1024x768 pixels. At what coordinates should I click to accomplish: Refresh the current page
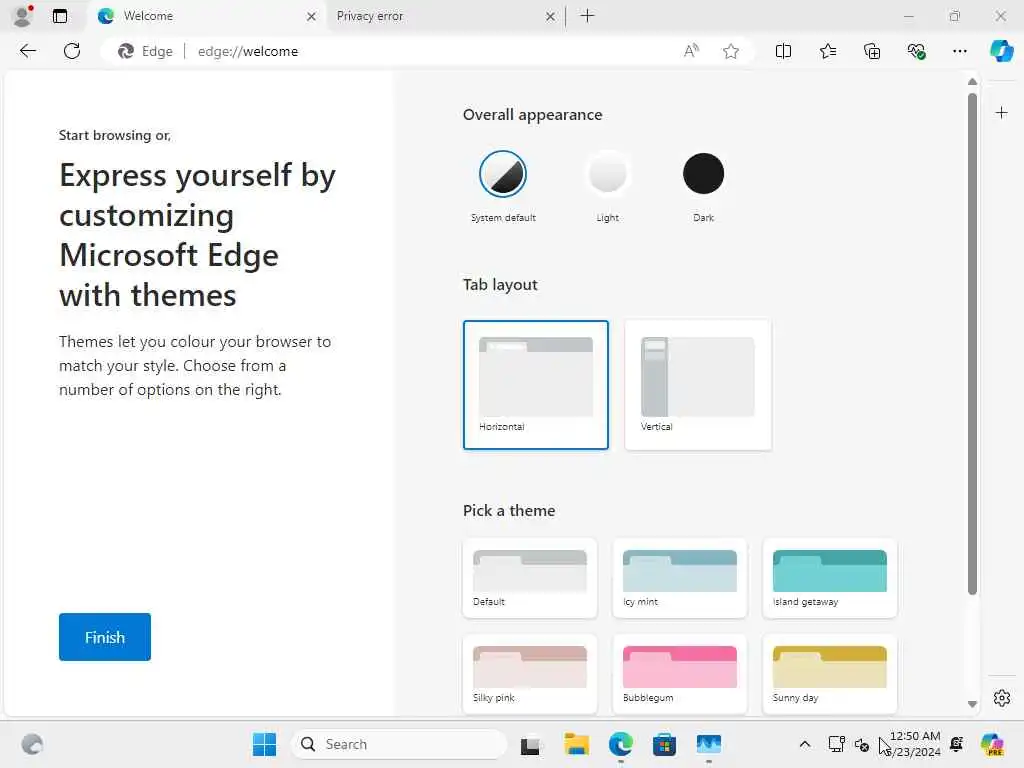(x=72, y=51)
